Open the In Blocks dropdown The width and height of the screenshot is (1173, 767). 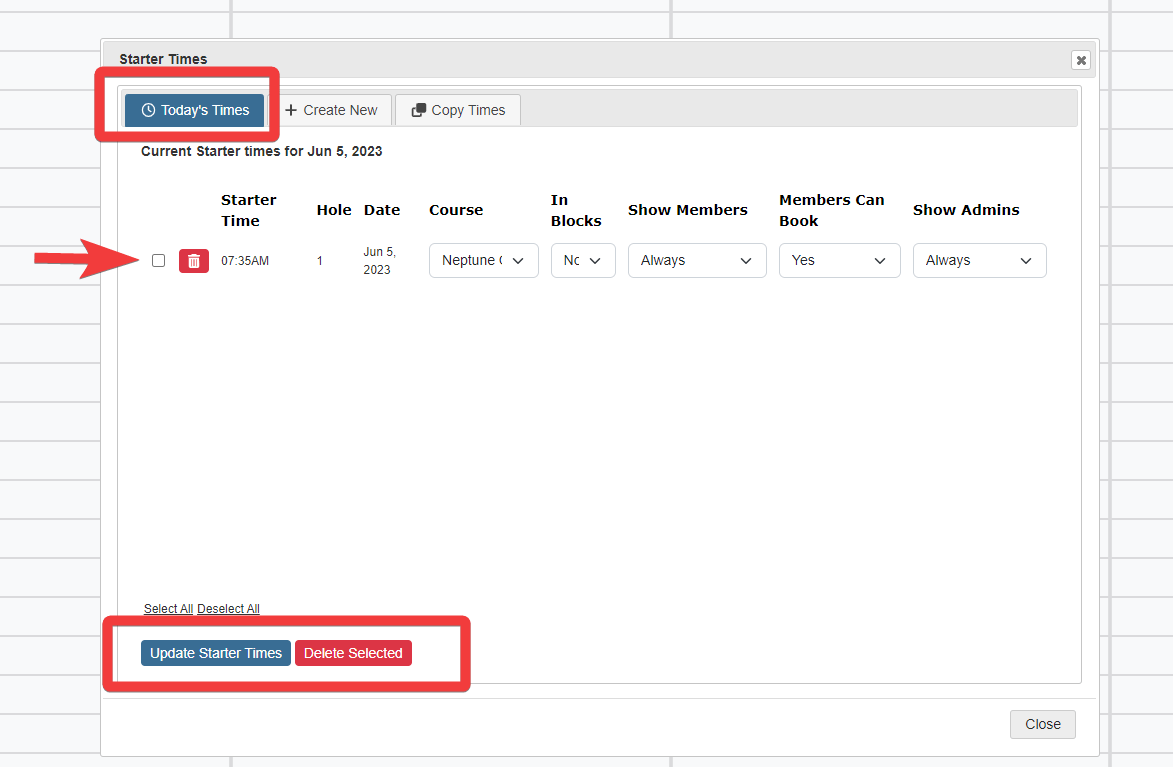click(x=583, y=260)
